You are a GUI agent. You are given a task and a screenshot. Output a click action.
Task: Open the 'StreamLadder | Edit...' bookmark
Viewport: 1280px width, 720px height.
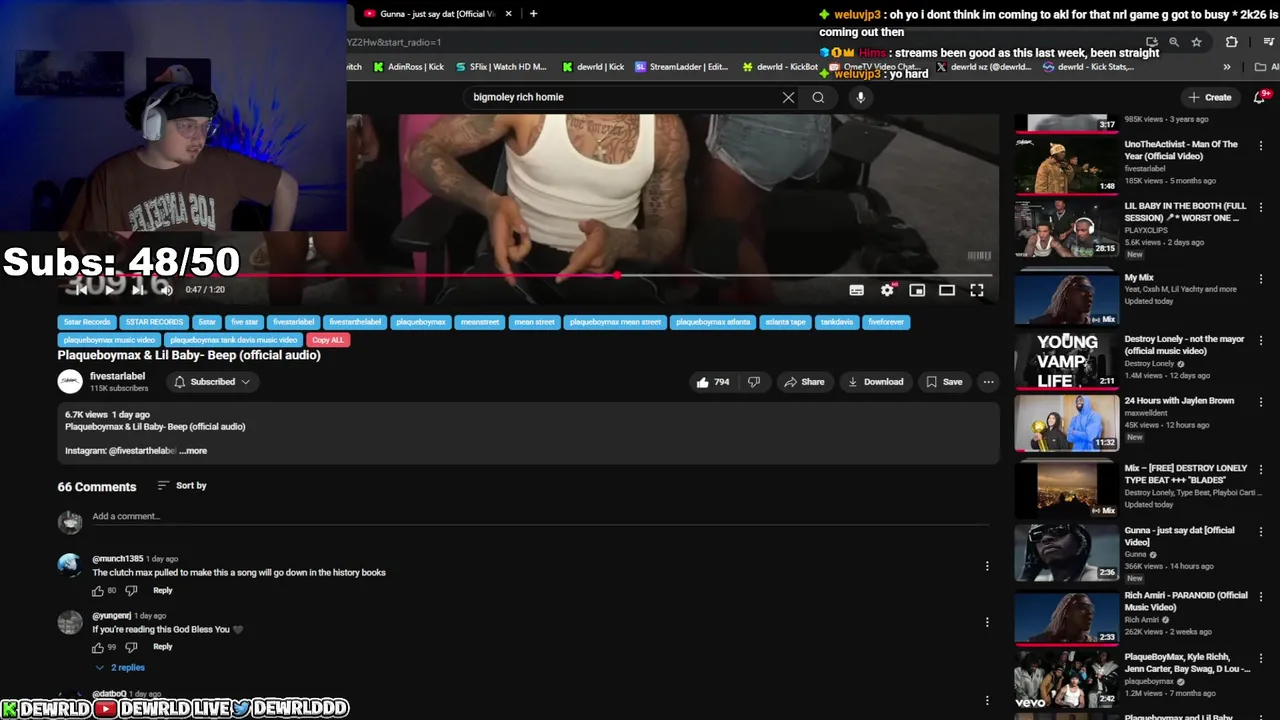click(x=682, y=67)
